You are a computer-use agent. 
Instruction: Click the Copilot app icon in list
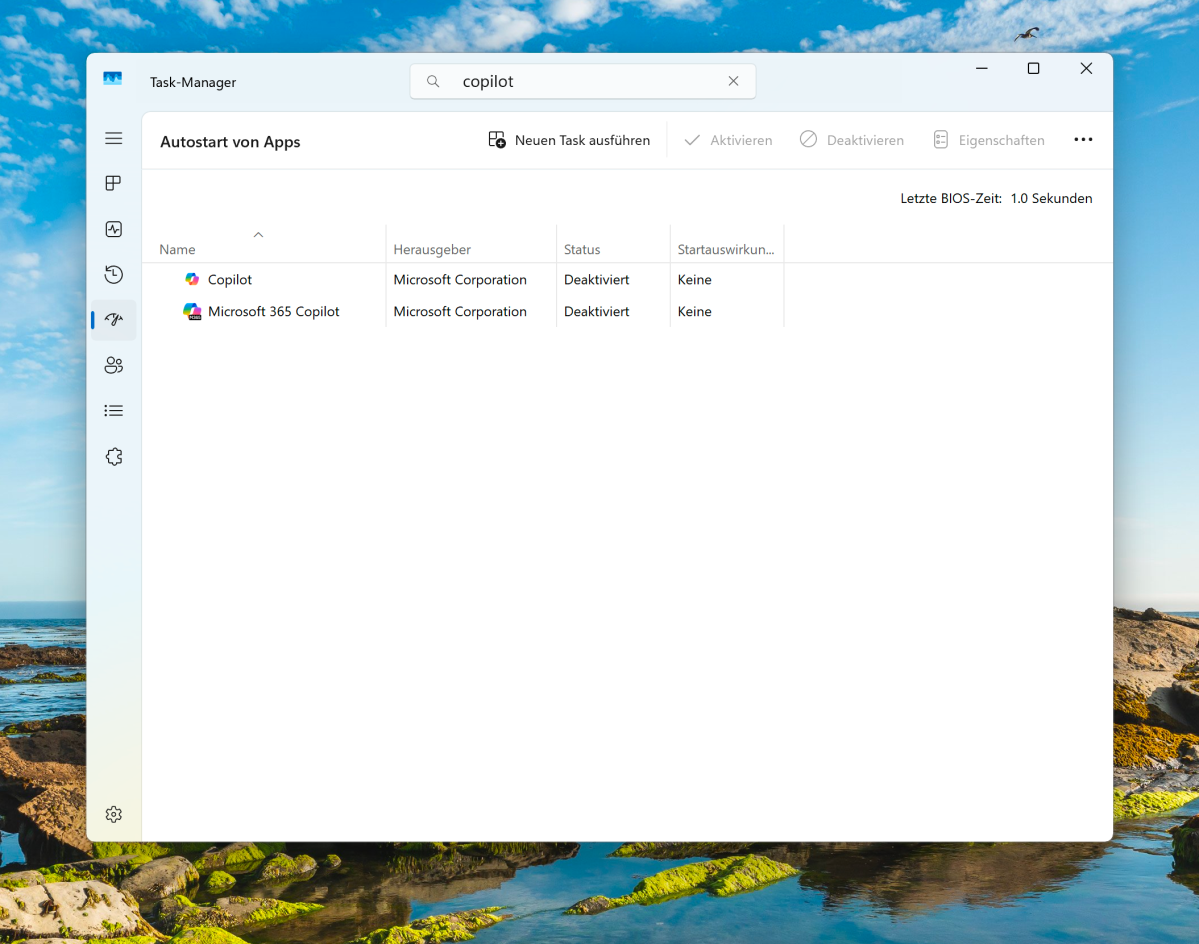[192, 280]
